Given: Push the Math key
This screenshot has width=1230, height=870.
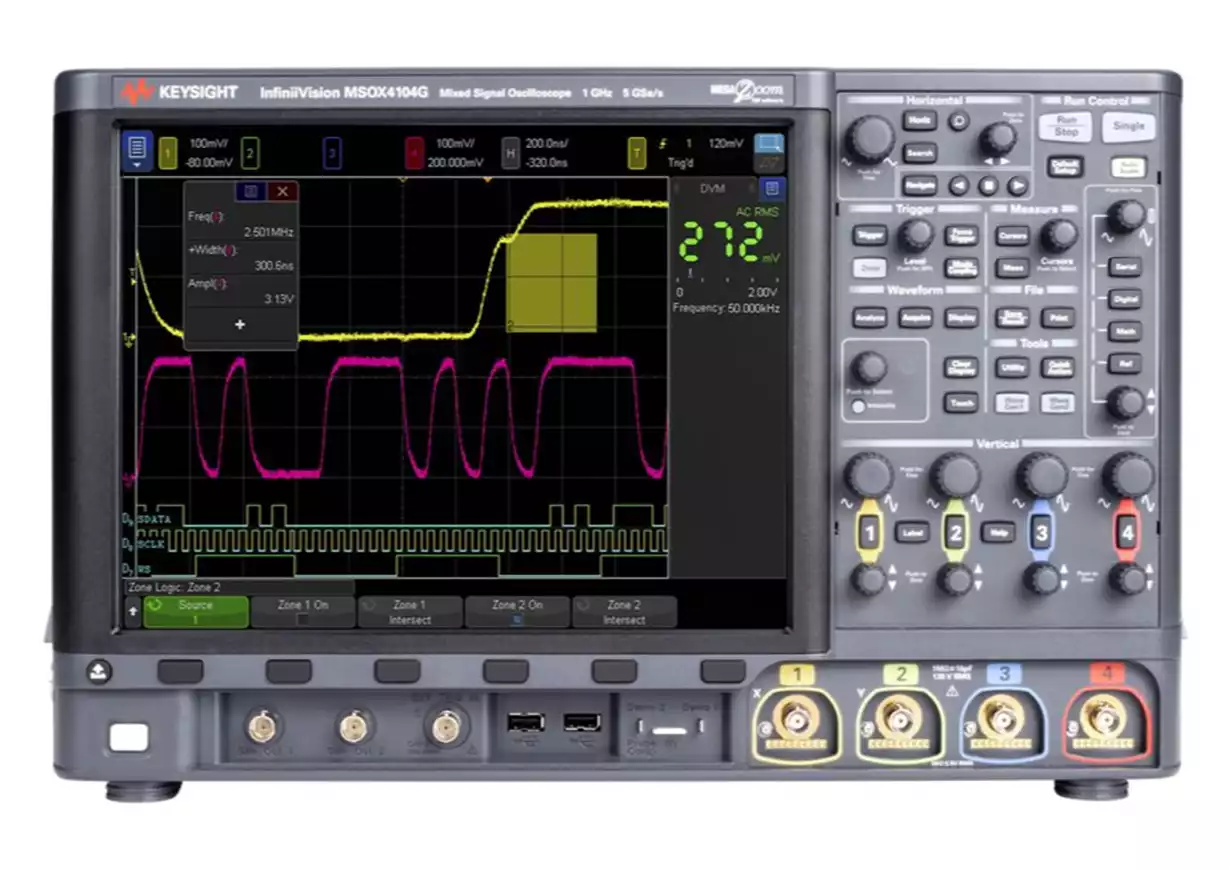Looking at the screenshot, I should 1124,331.
